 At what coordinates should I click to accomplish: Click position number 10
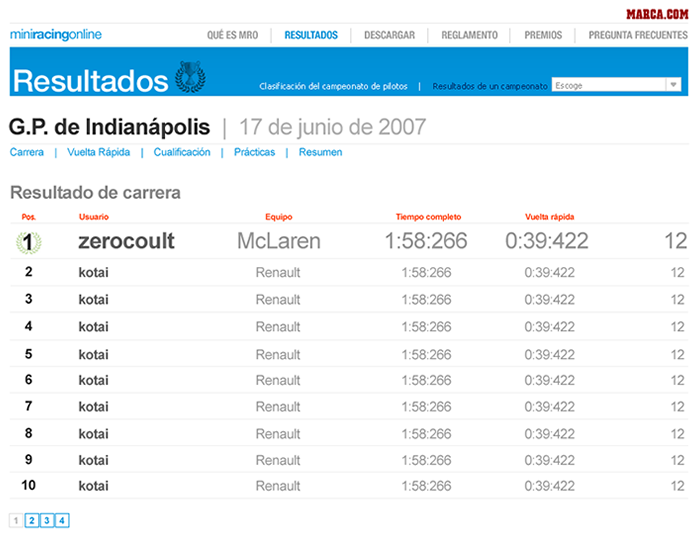(x=29, y=485)
